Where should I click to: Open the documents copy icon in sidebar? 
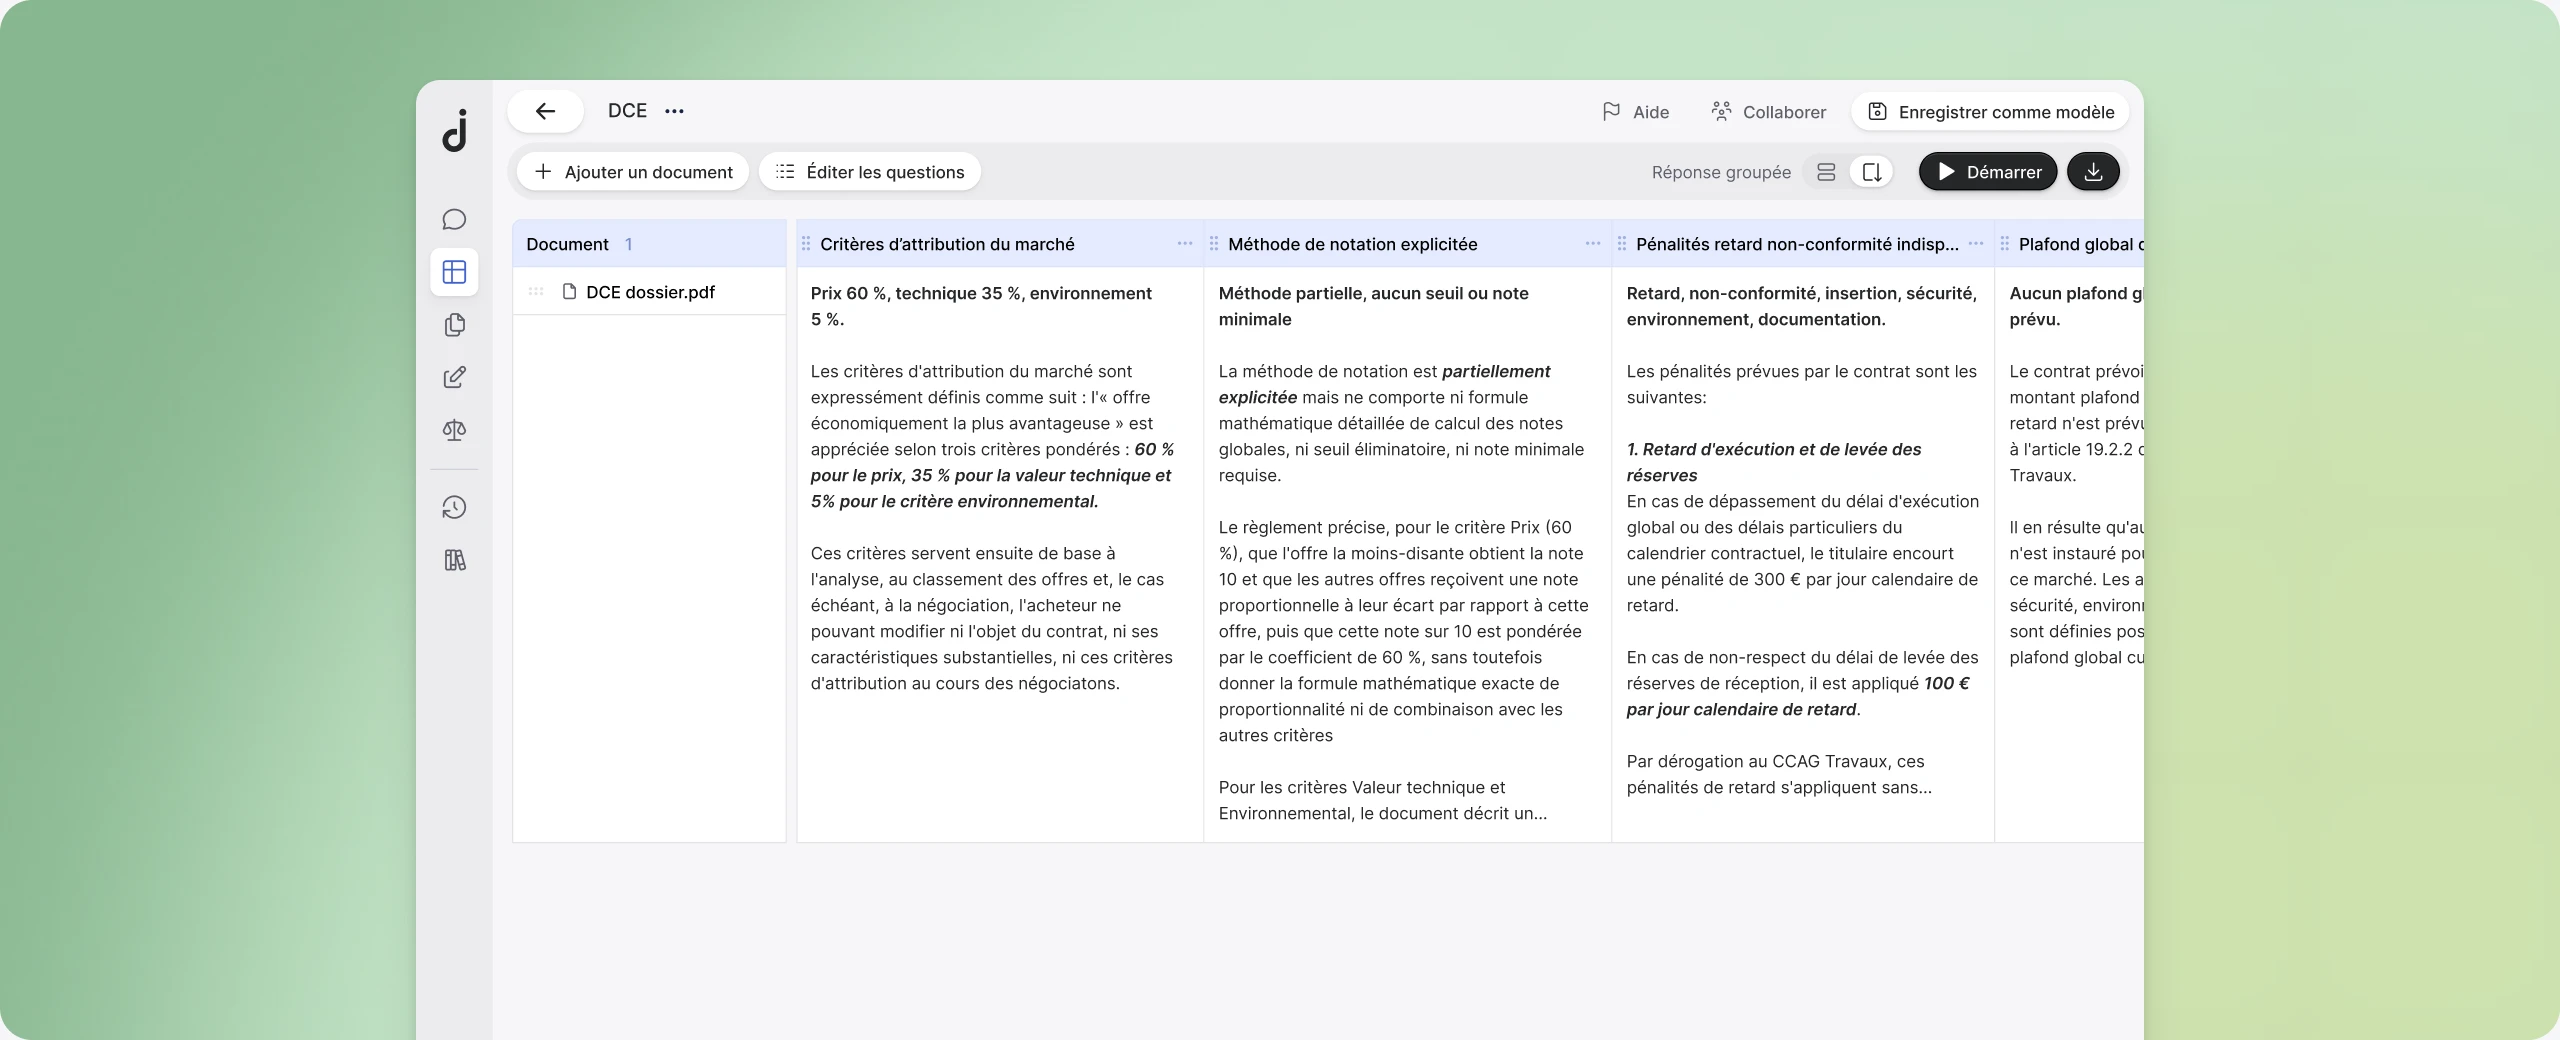click(454, 325)
